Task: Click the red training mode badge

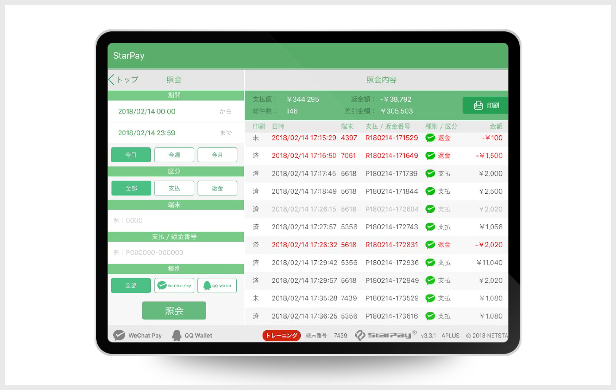Action: click(x=282, y=335)
